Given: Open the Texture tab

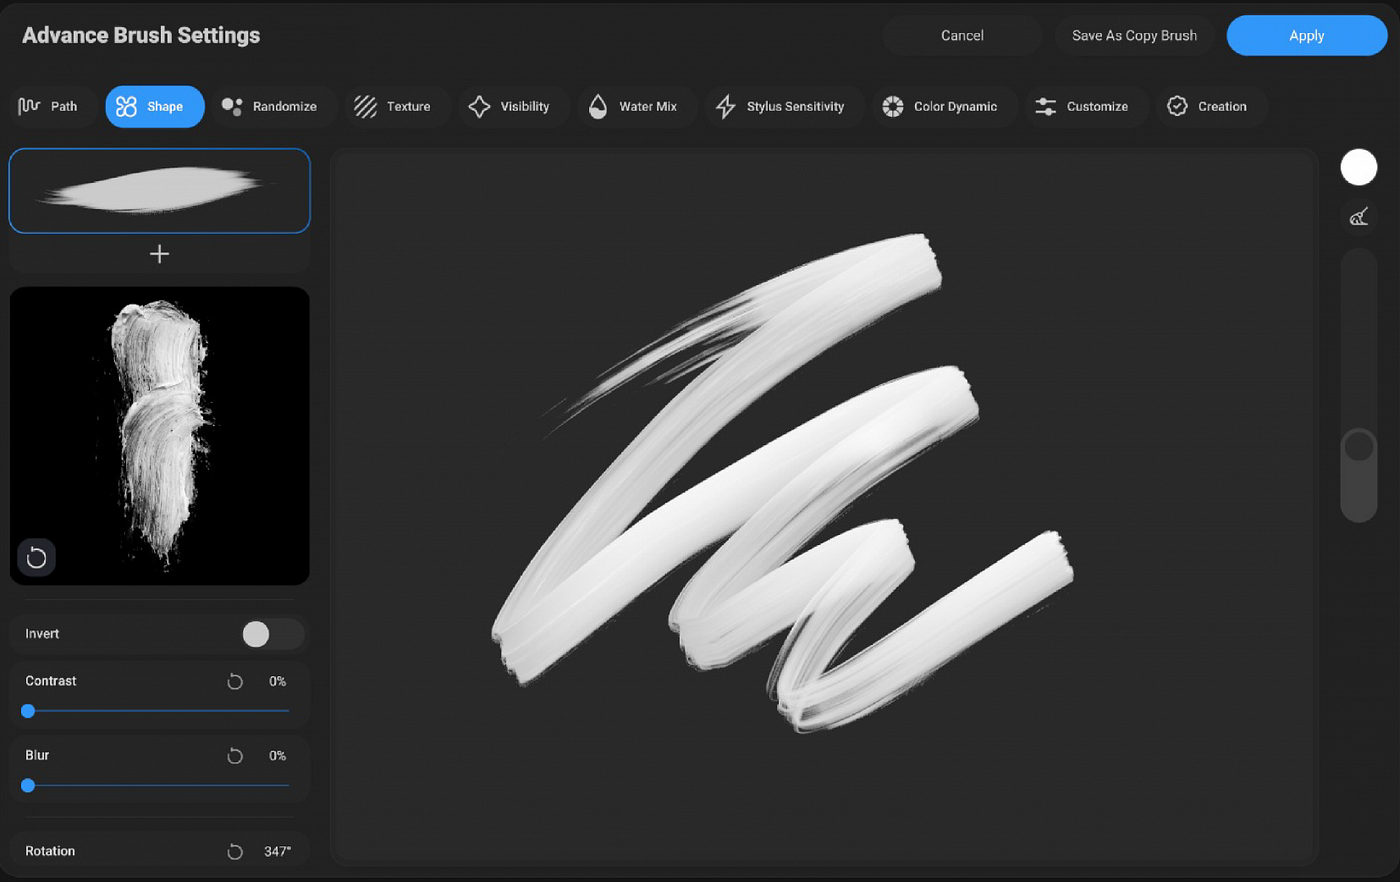Looking at the screenshot, I should pos(395,106).
